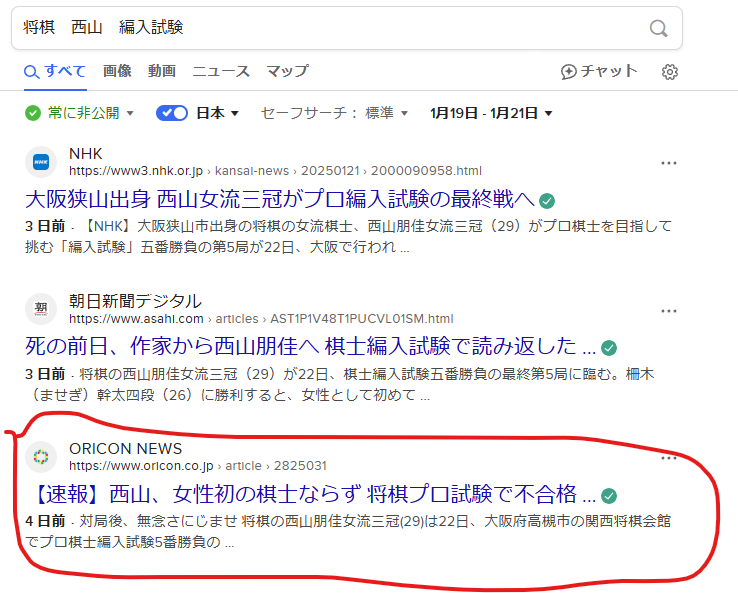Click the www3.nhk.or.jp URL breadcrumb
738x593 pixels.
point(275,170)
